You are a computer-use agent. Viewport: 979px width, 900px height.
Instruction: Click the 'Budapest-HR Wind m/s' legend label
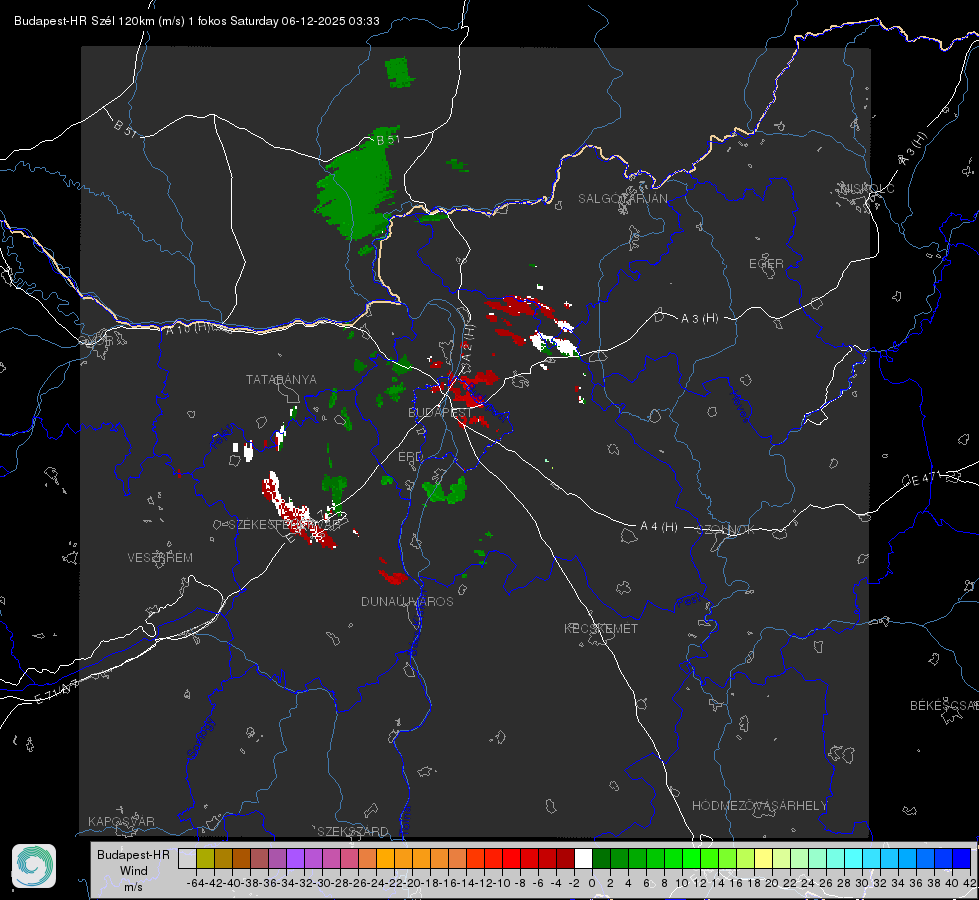click(x=133, y=871)
